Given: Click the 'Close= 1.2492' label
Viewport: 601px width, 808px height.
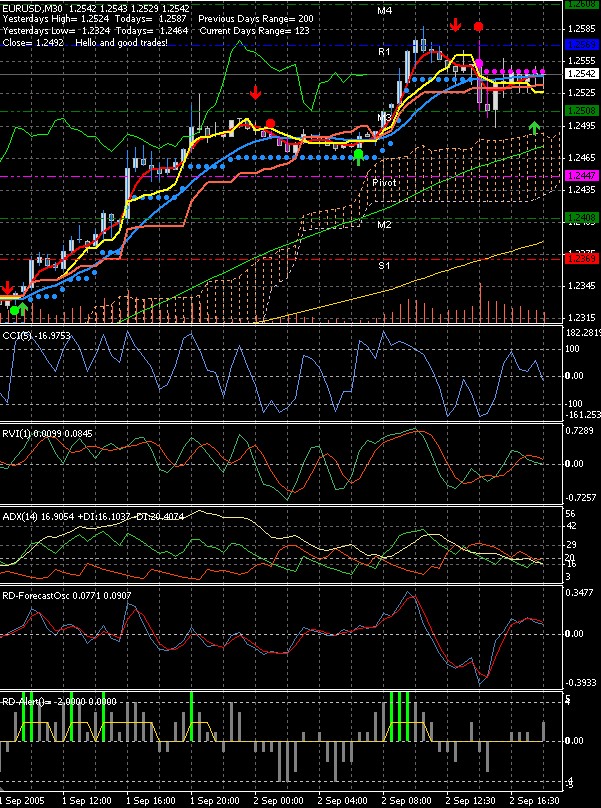Looking at the screenshot, I should (x=33, y=42).
